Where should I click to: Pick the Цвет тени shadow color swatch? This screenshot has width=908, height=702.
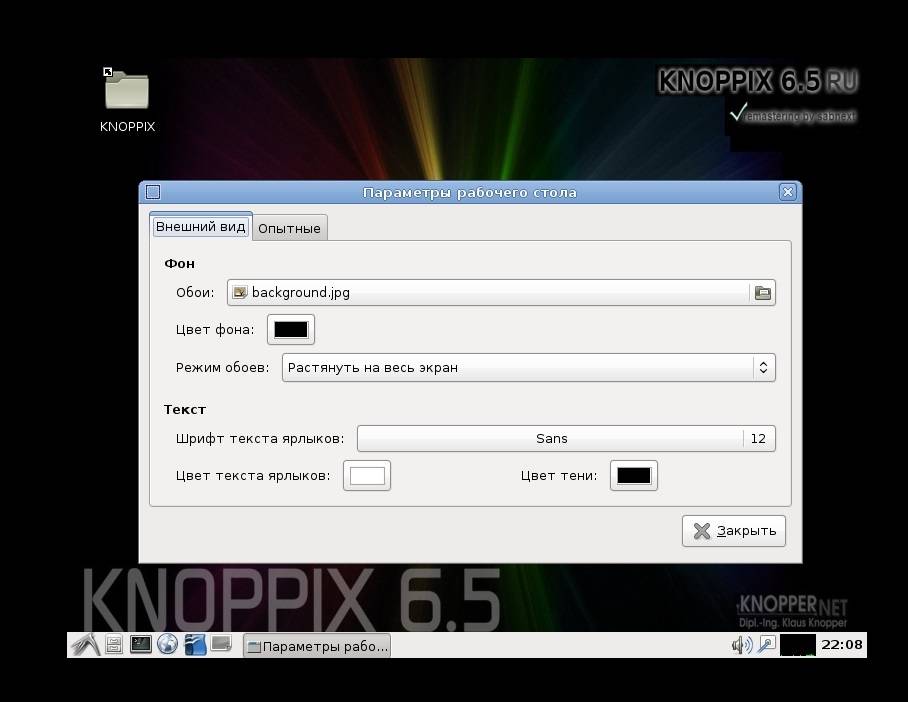click(634, 476)
